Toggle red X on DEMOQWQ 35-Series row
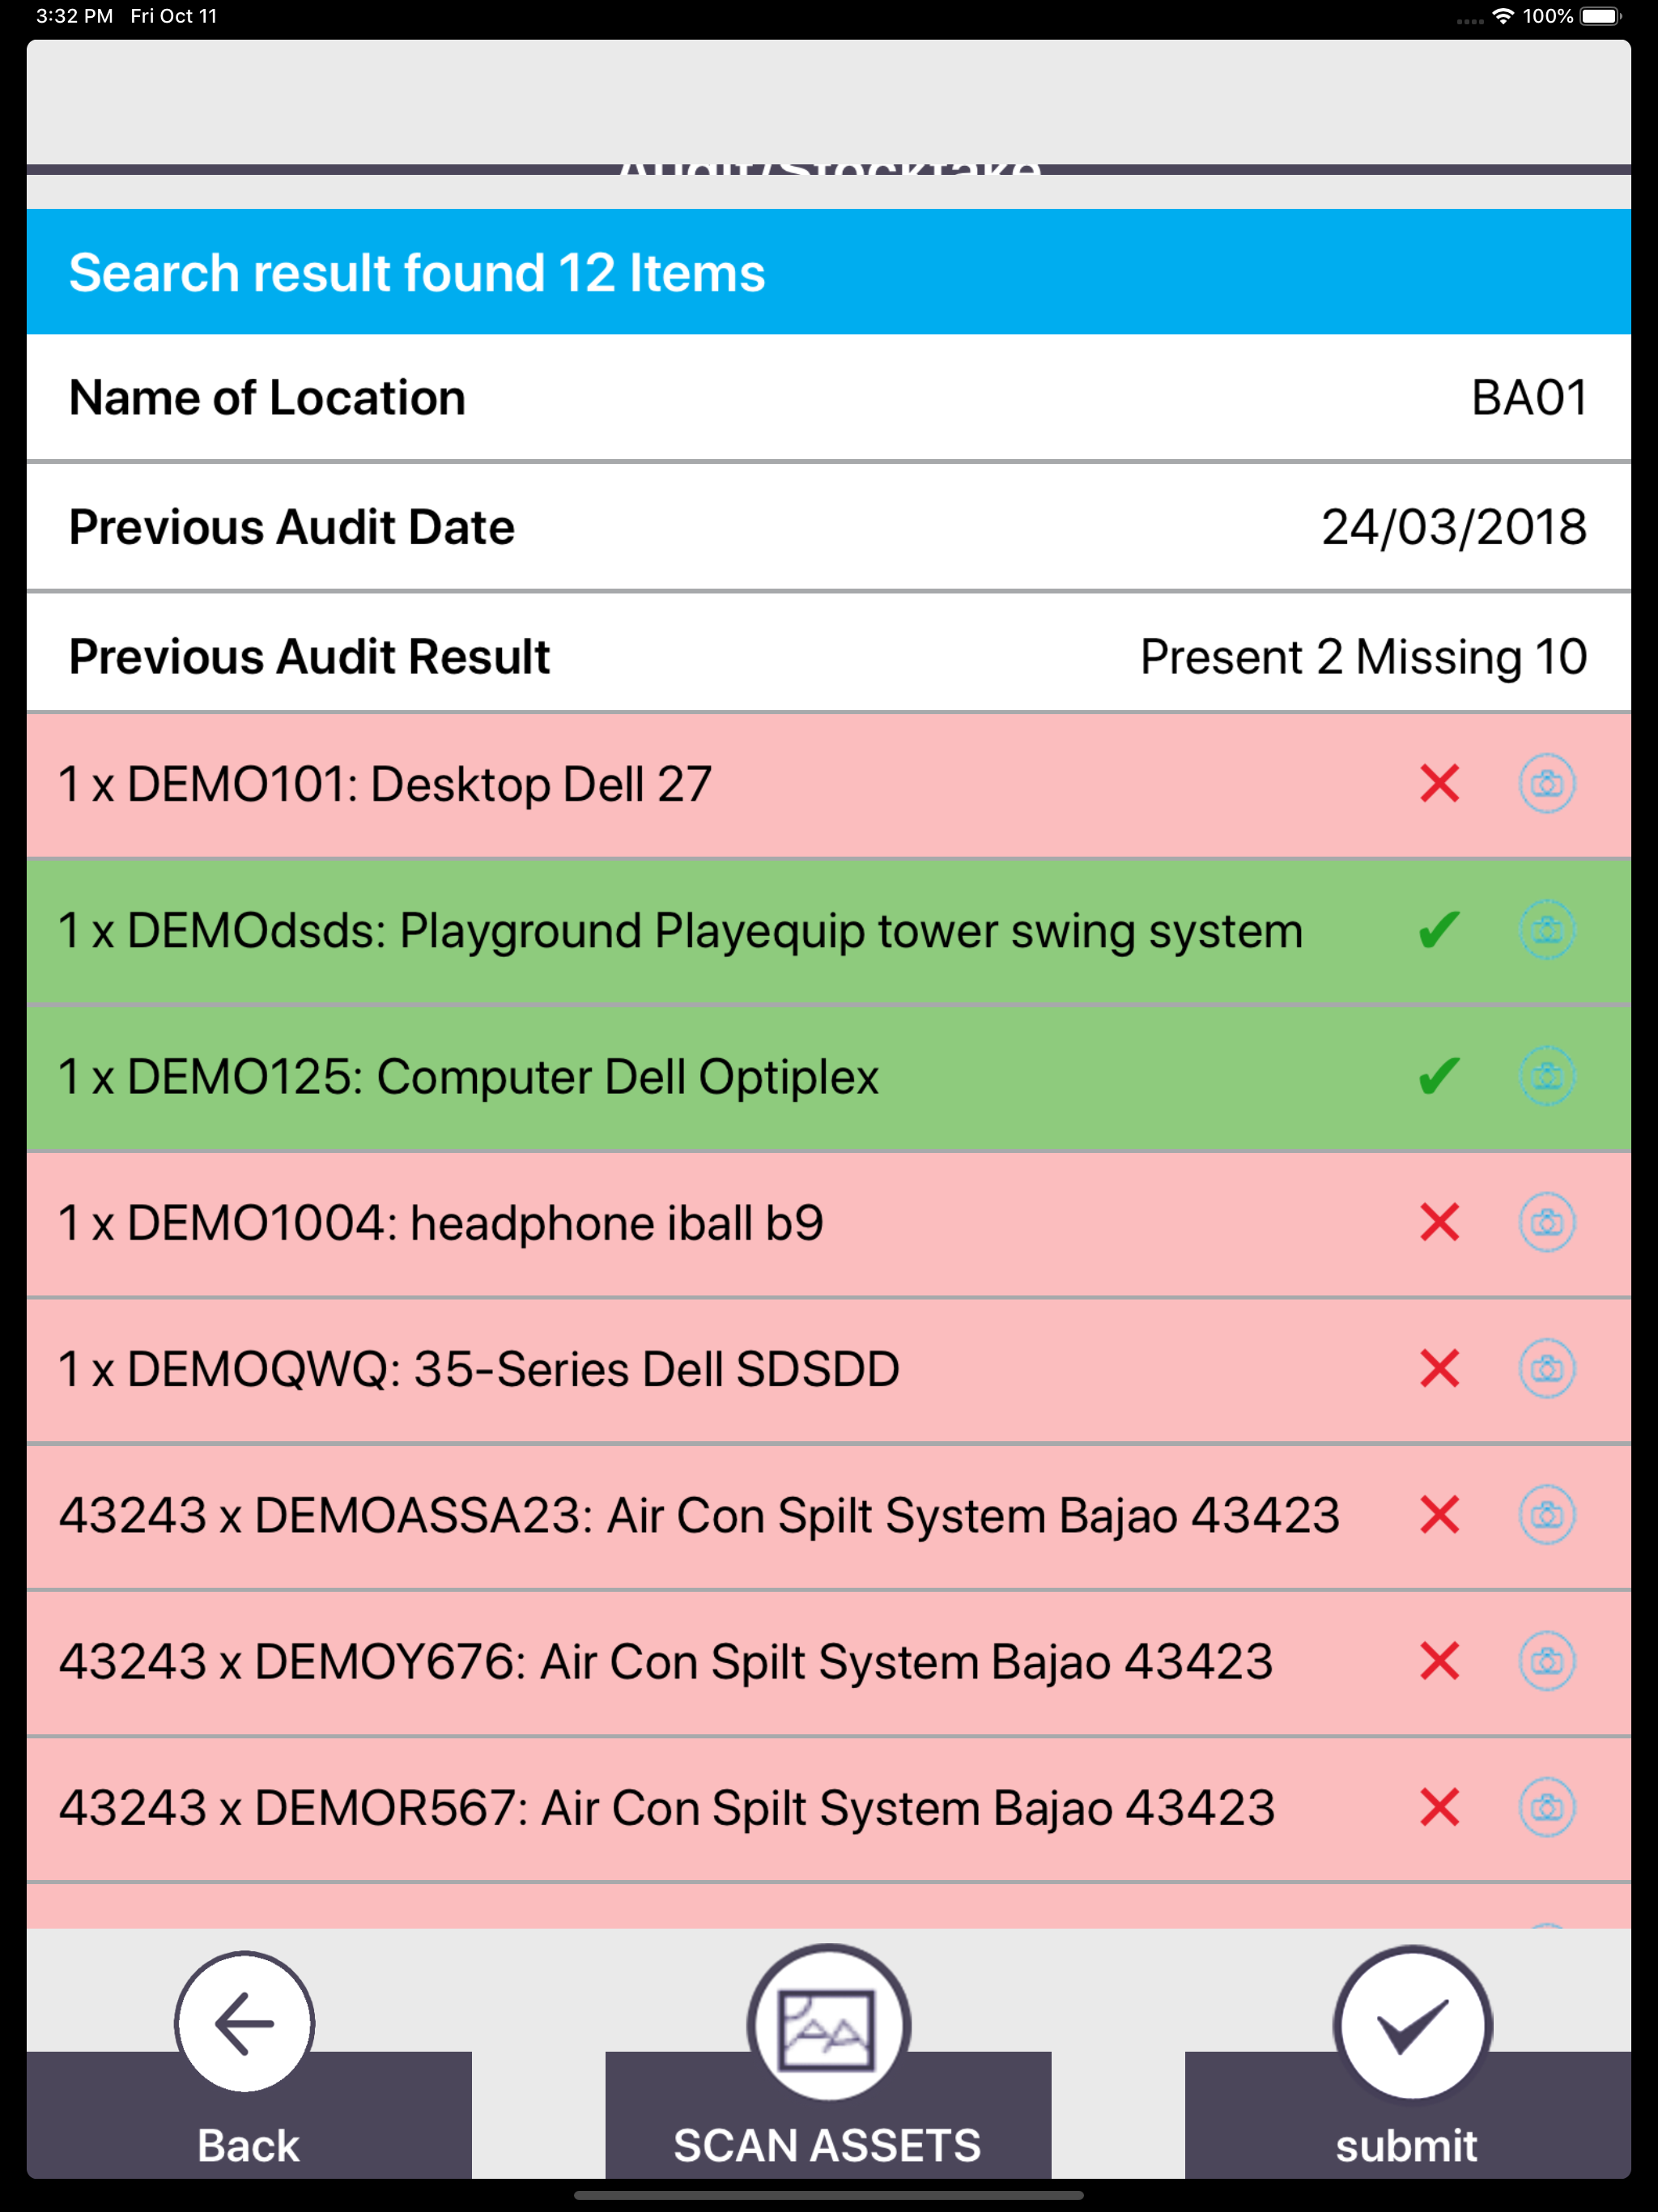The height and width of the screenshot is (2212, 1658). coord(1439,1368)
